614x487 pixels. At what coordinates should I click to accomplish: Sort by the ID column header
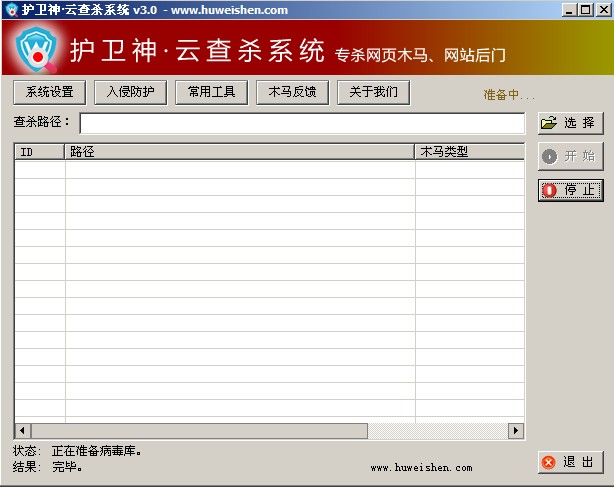(x=40, y=152)
